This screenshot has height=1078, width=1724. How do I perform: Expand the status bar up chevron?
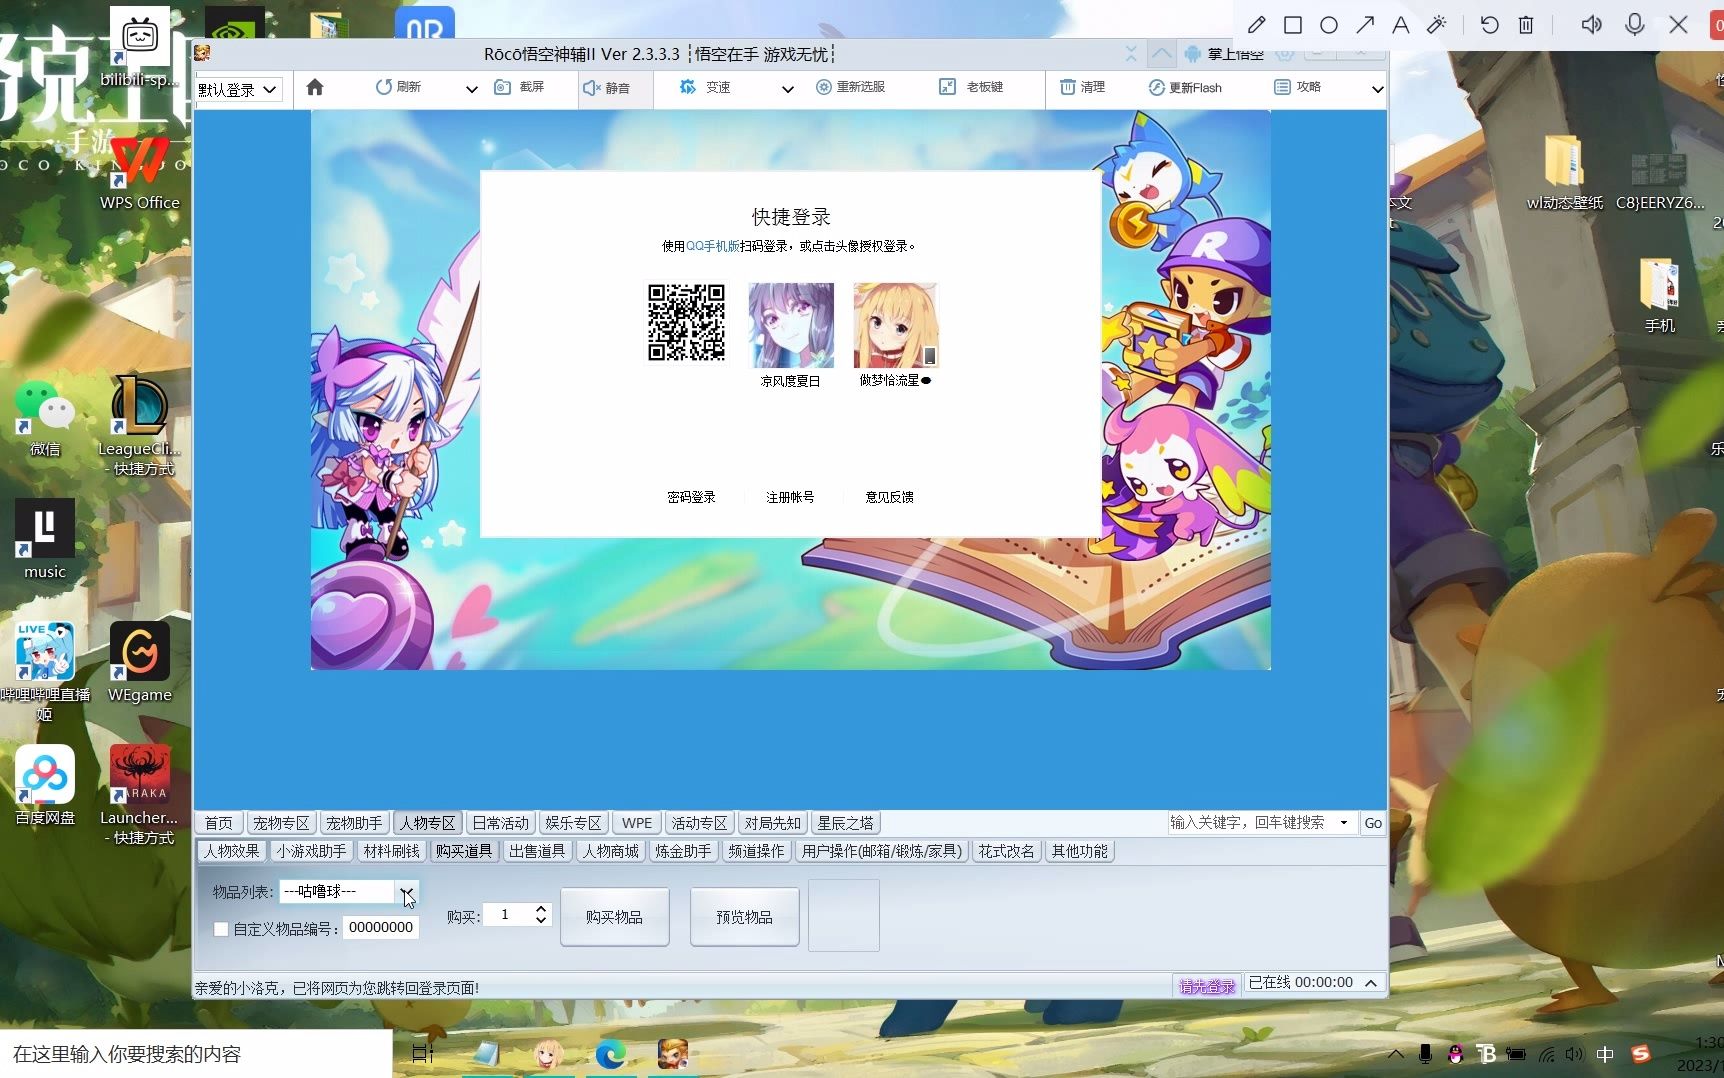[x=1371, y=984]
